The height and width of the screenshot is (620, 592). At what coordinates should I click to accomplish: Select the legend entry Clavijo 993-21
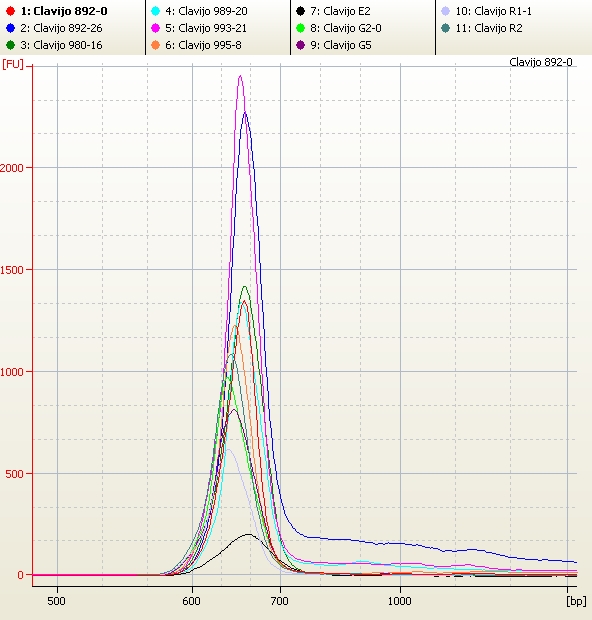coord(206,28)
